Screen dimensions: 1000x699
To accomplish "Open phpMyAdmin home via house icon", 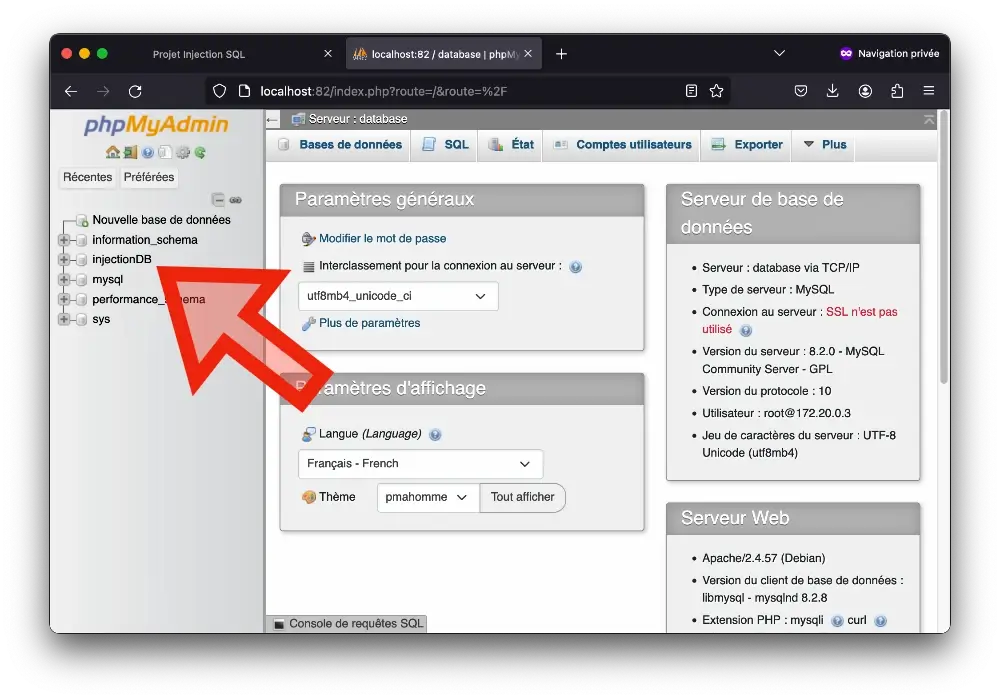I will click(113, 152).
